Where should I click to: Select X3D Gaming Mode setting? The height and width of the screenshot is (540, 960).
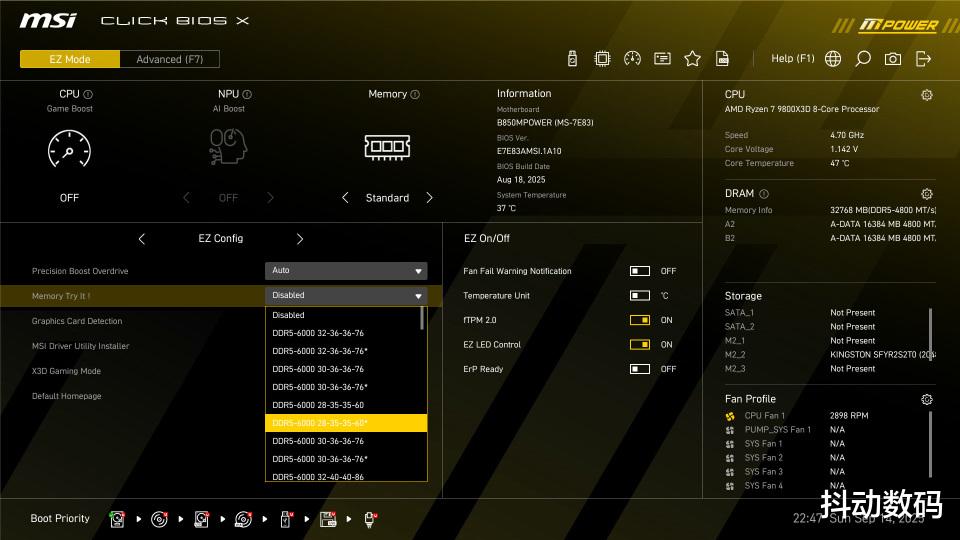(x=66, y=371)
